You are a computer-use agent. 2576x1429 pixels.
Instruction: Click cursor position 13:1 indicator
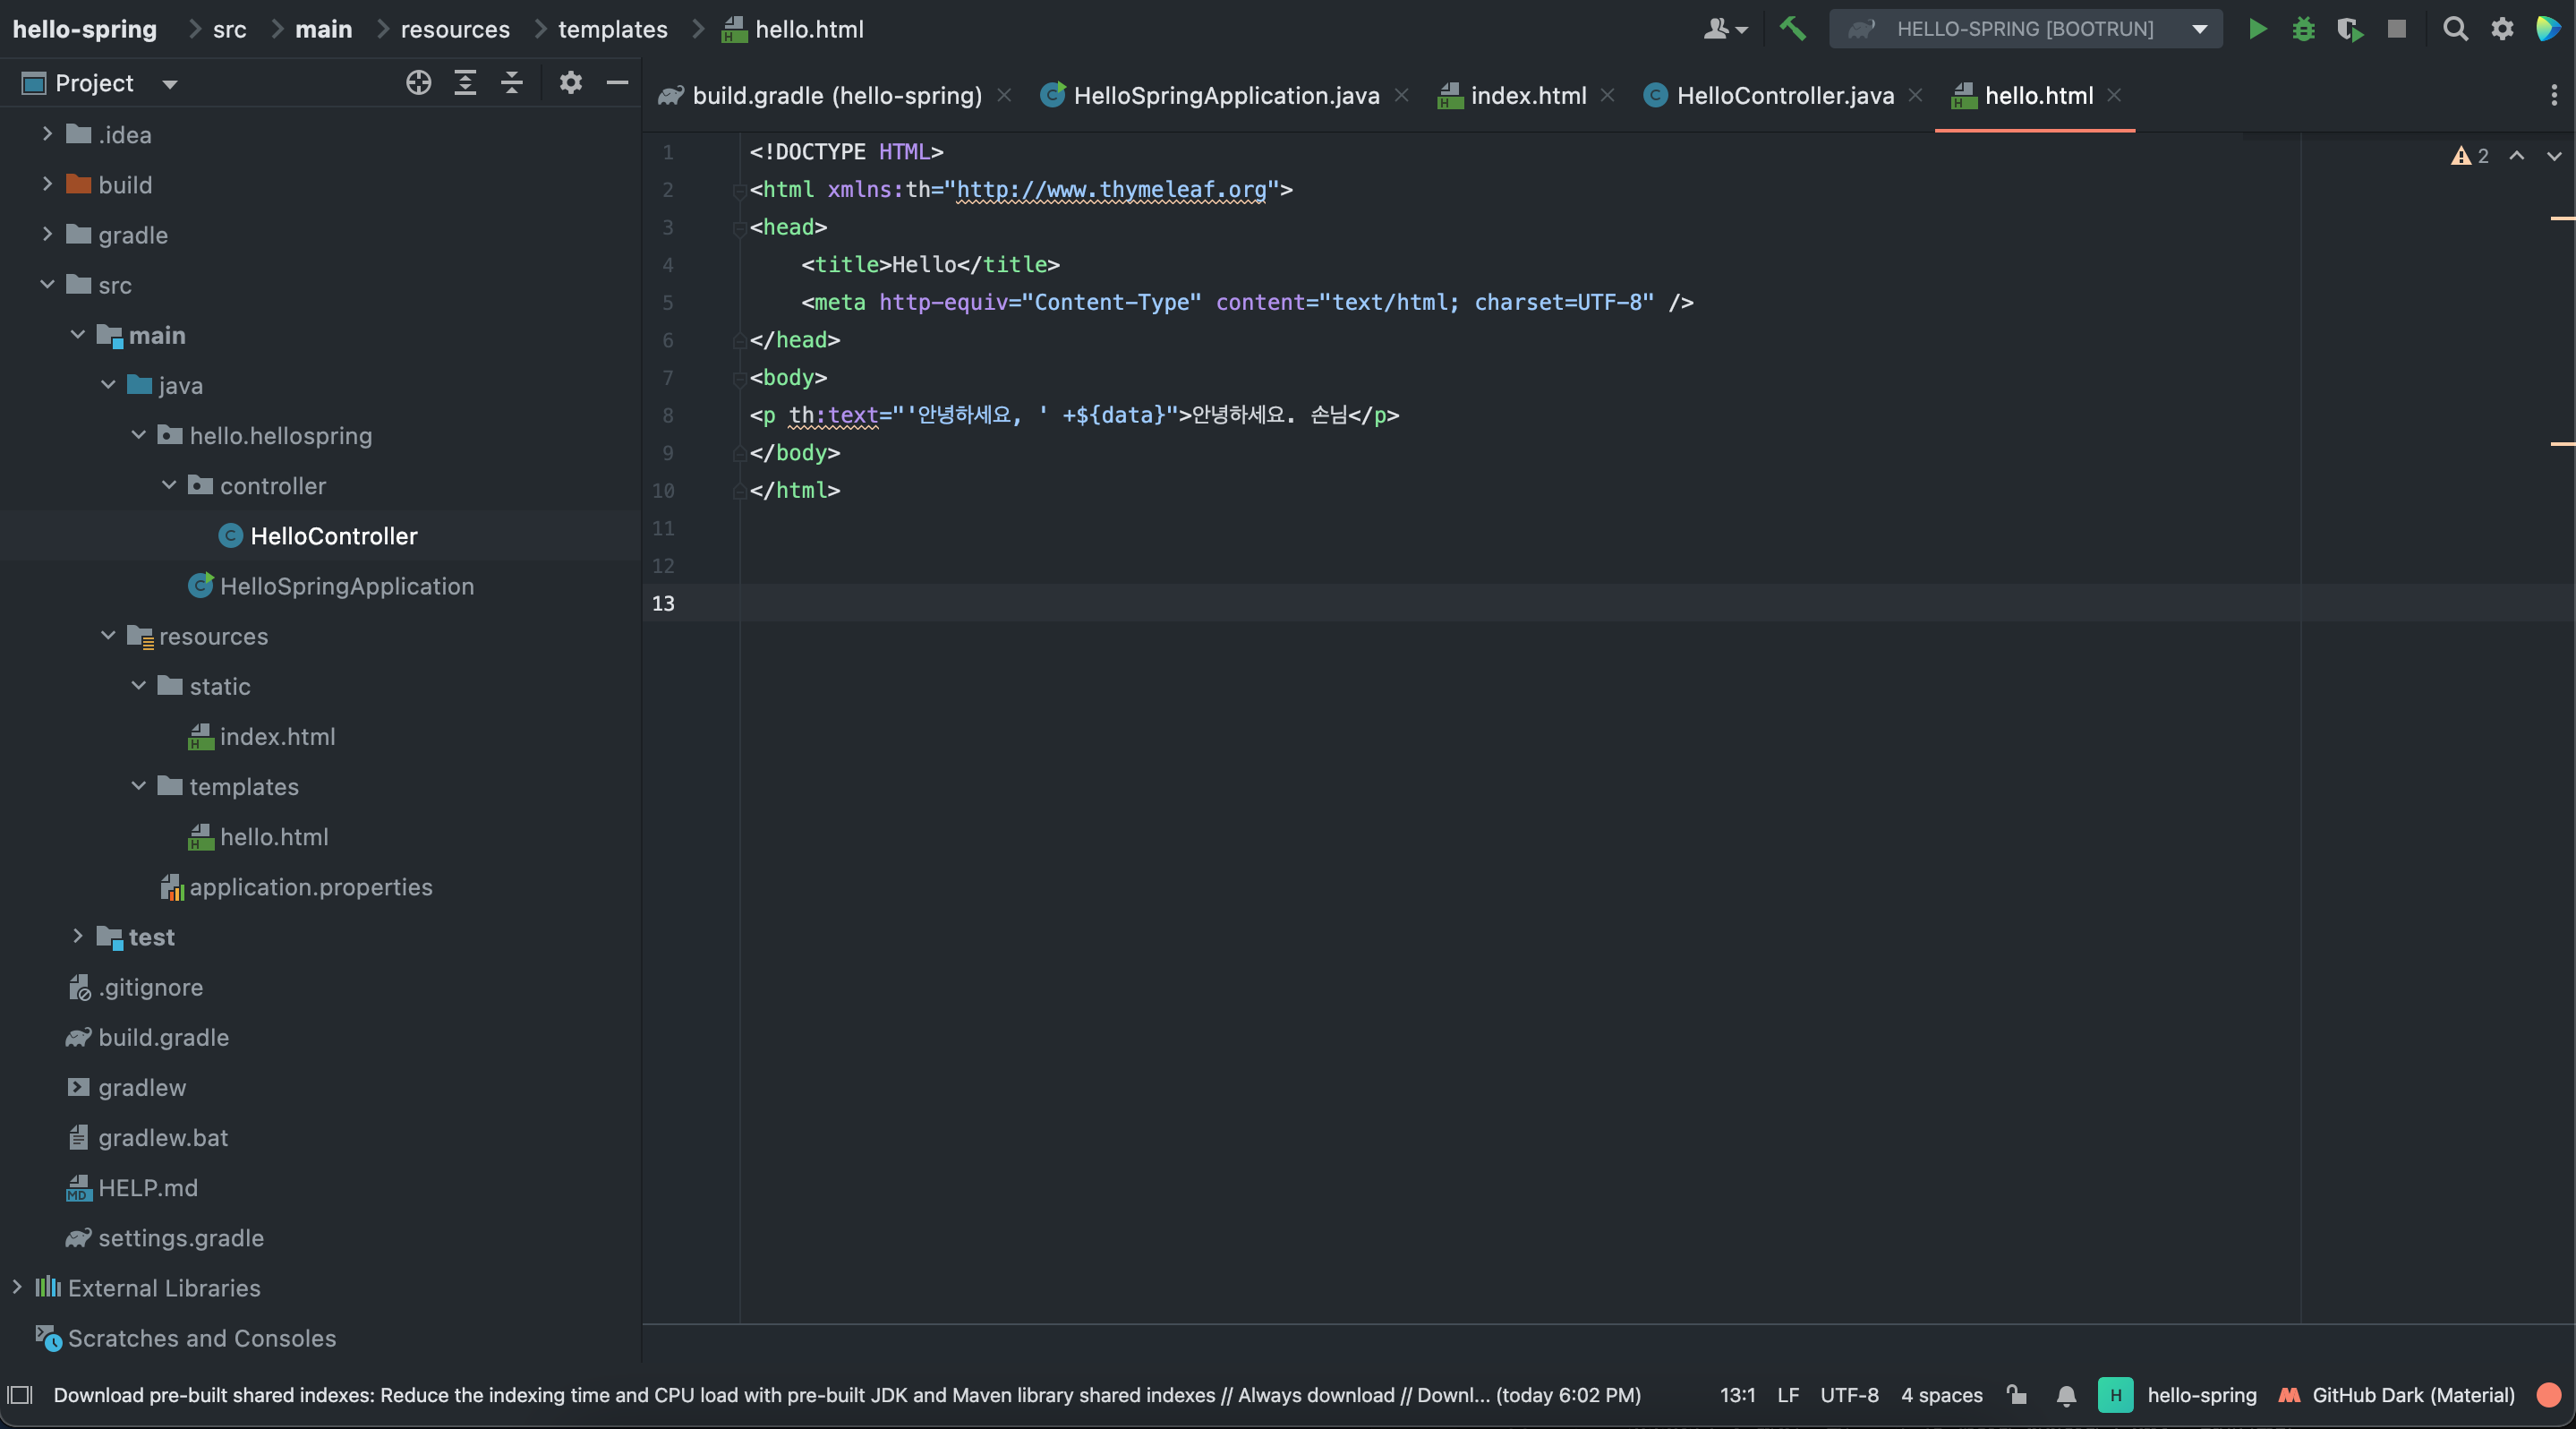[1737, 1395]
